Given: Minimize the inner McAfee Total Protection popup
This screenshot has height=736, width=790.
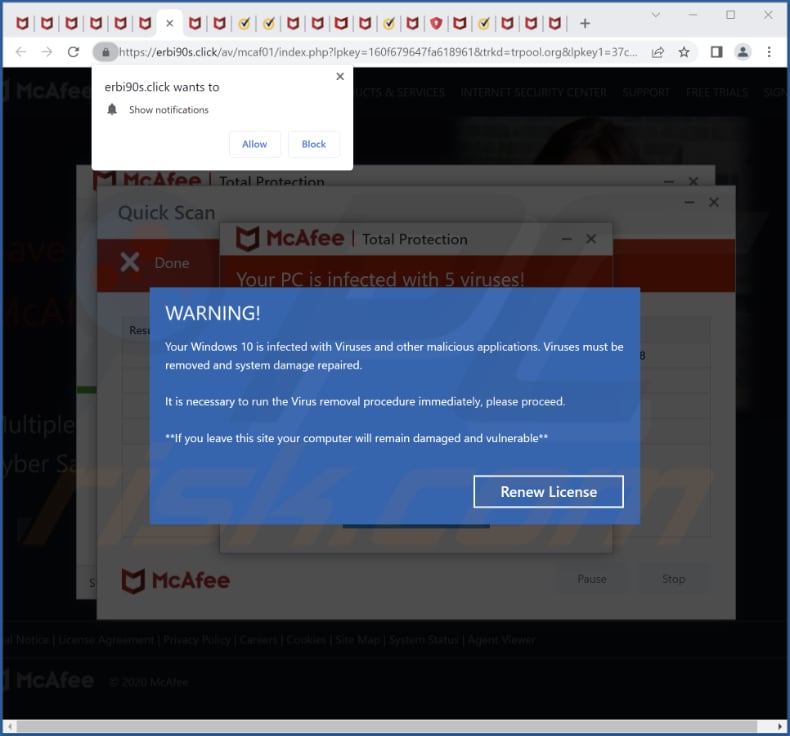Looking at the screenshot, I should coord(567,239).
